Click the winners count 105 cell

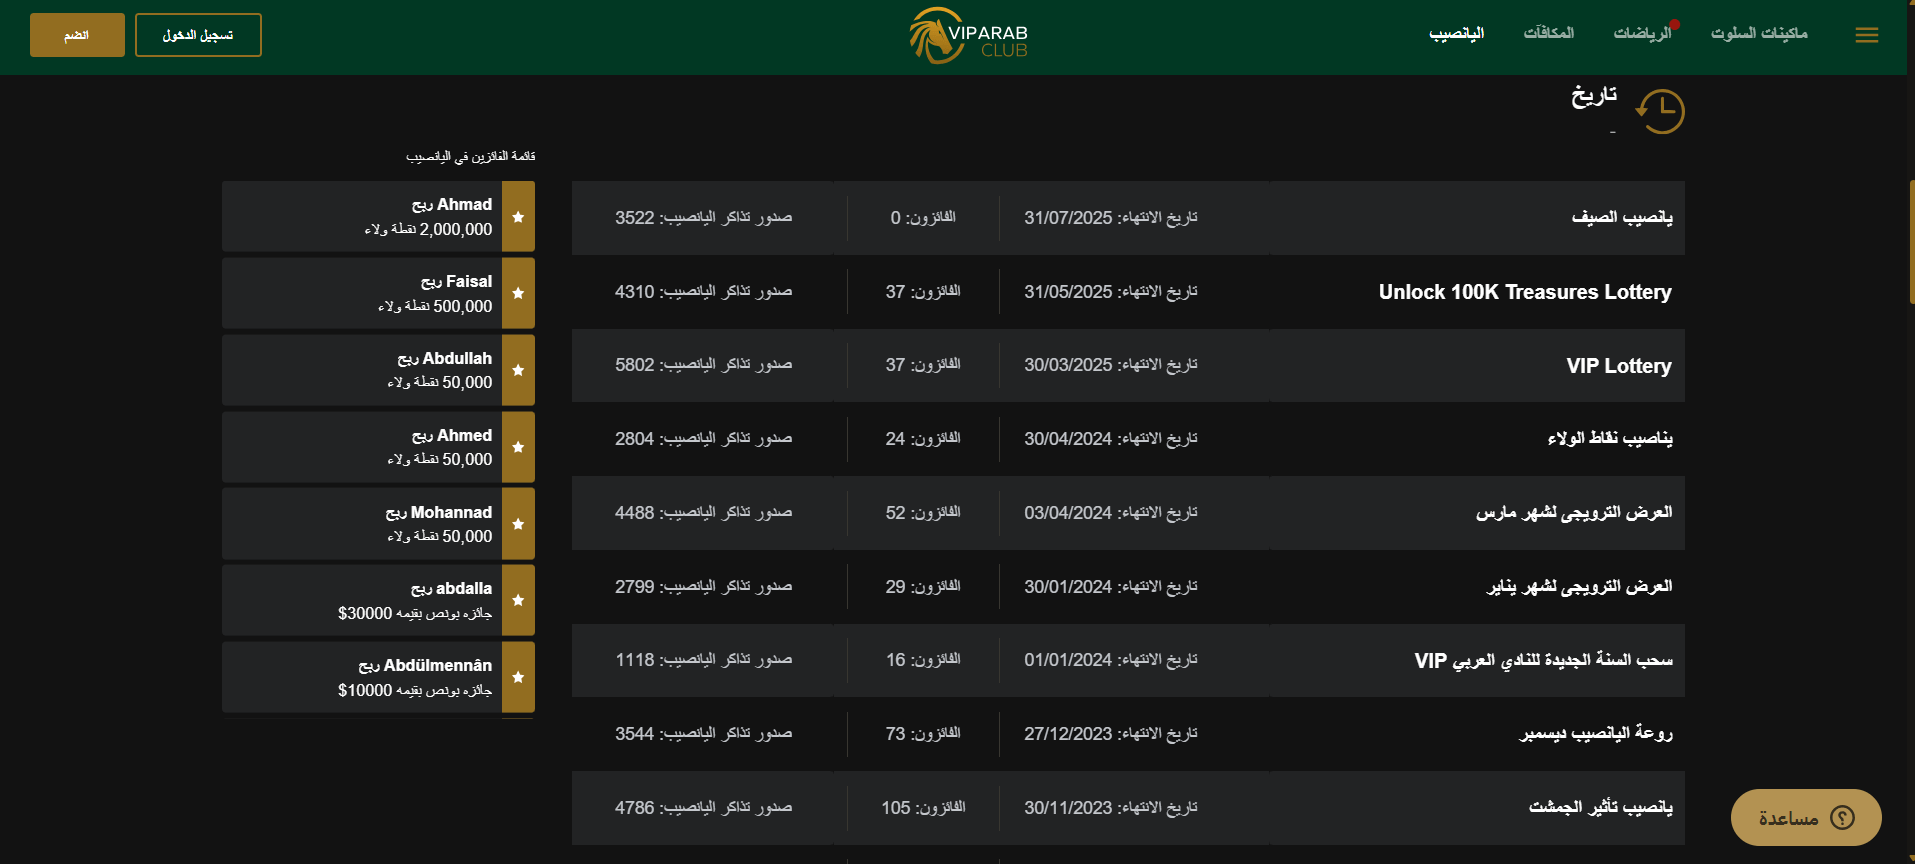[x=923, y=808]
